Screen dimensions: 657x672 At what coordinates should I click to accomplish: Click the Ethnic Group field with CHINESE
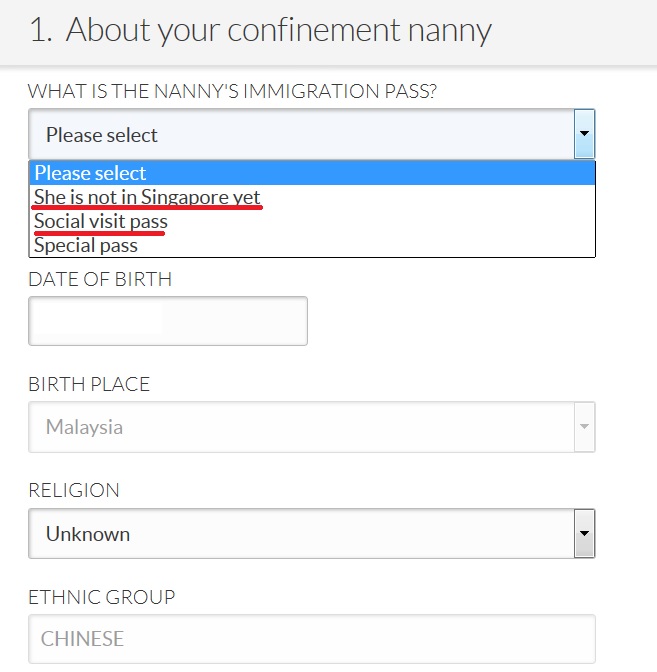pyautogui.click(x=312, y=639)
